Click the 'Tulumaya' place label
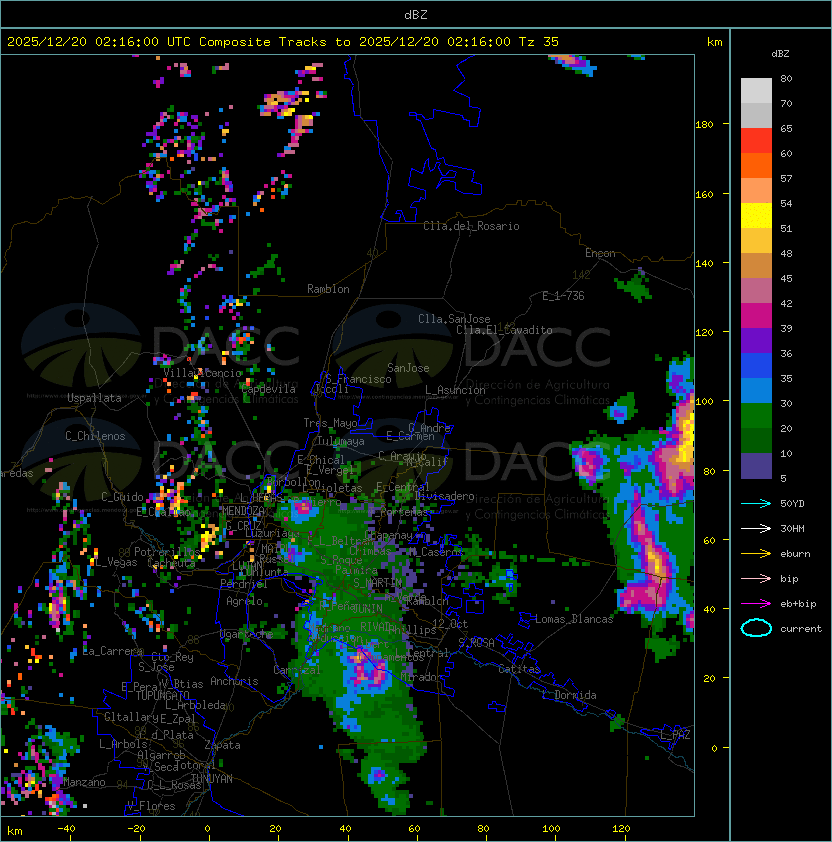The image size is (832, 842). (341, 441)
